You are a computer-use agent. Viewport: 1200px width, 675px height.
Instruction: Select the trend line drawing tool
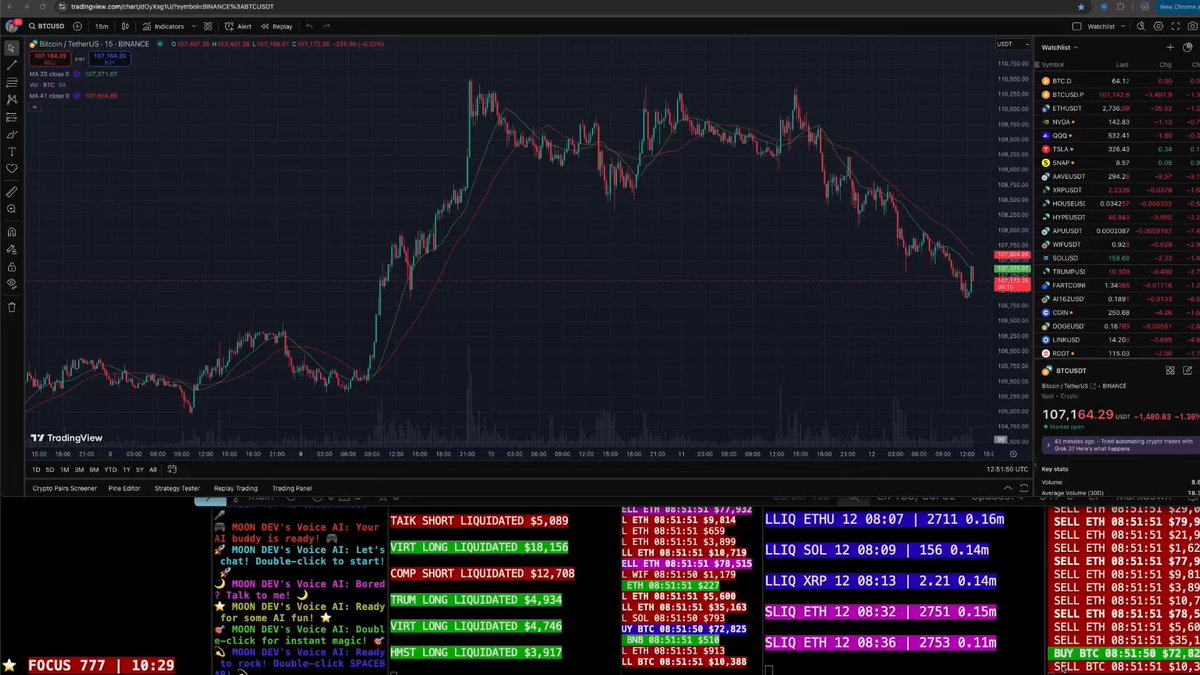pyautogui.click(x=12, y=65)
